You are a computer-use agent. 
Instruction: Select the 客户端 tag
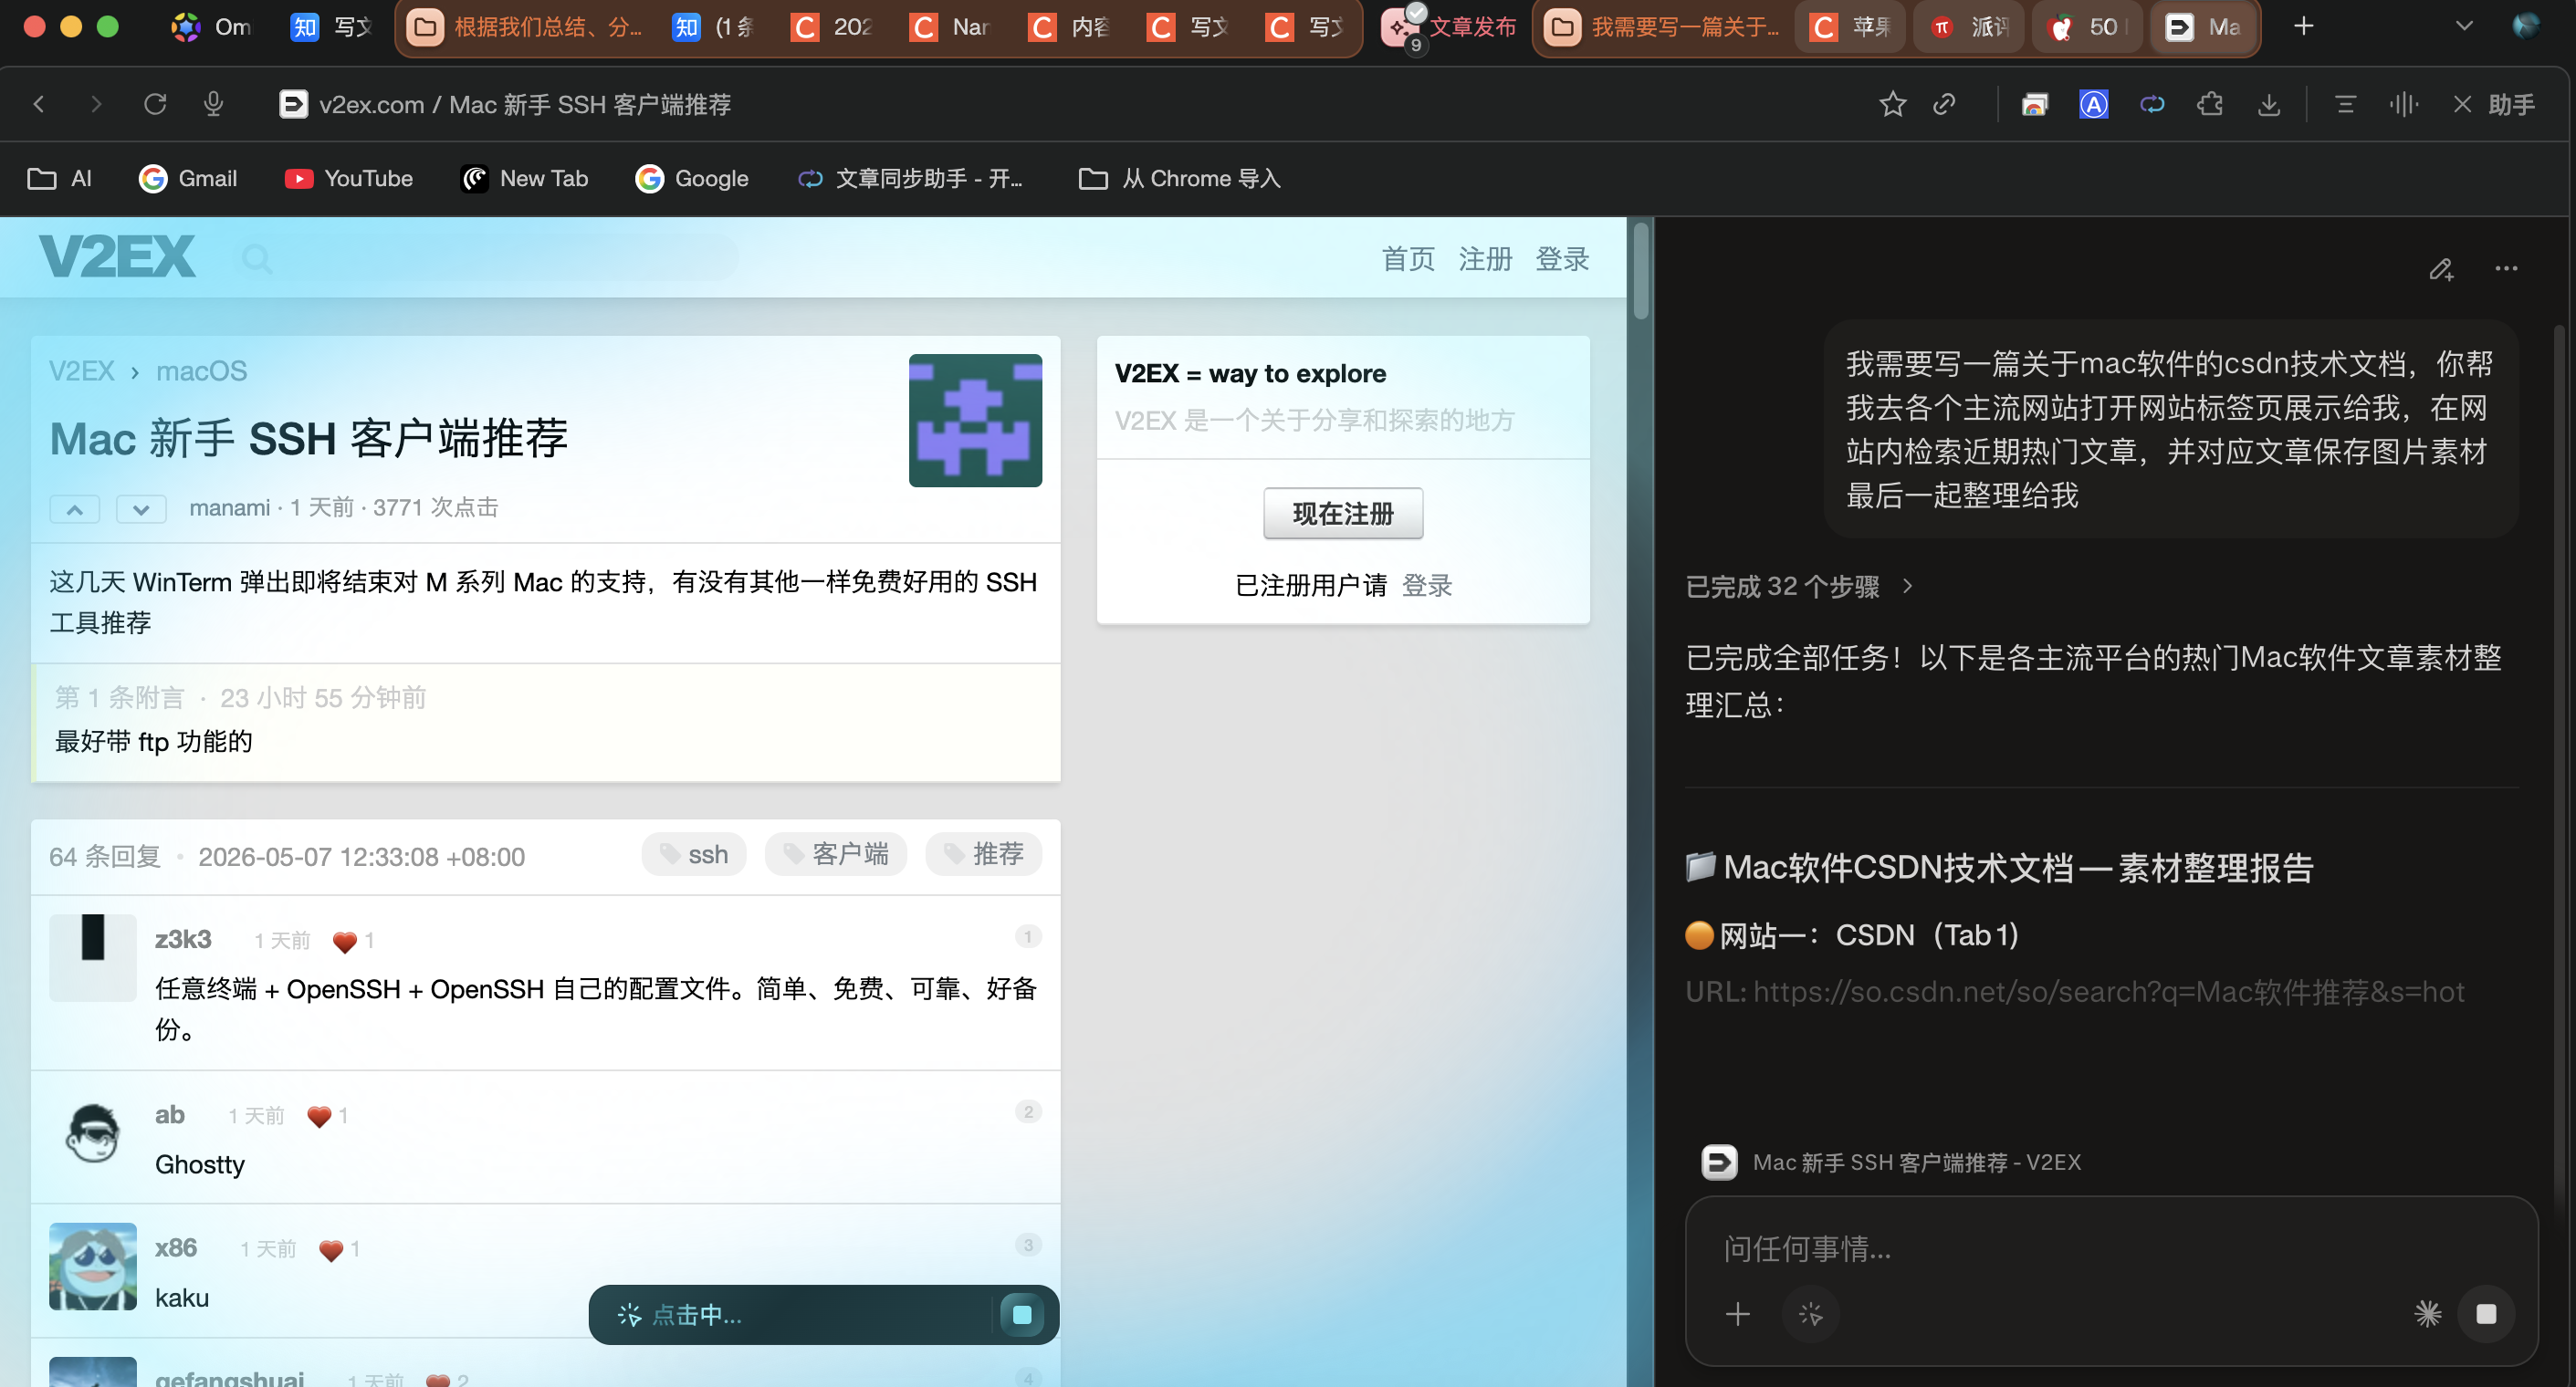click(836, 854)
